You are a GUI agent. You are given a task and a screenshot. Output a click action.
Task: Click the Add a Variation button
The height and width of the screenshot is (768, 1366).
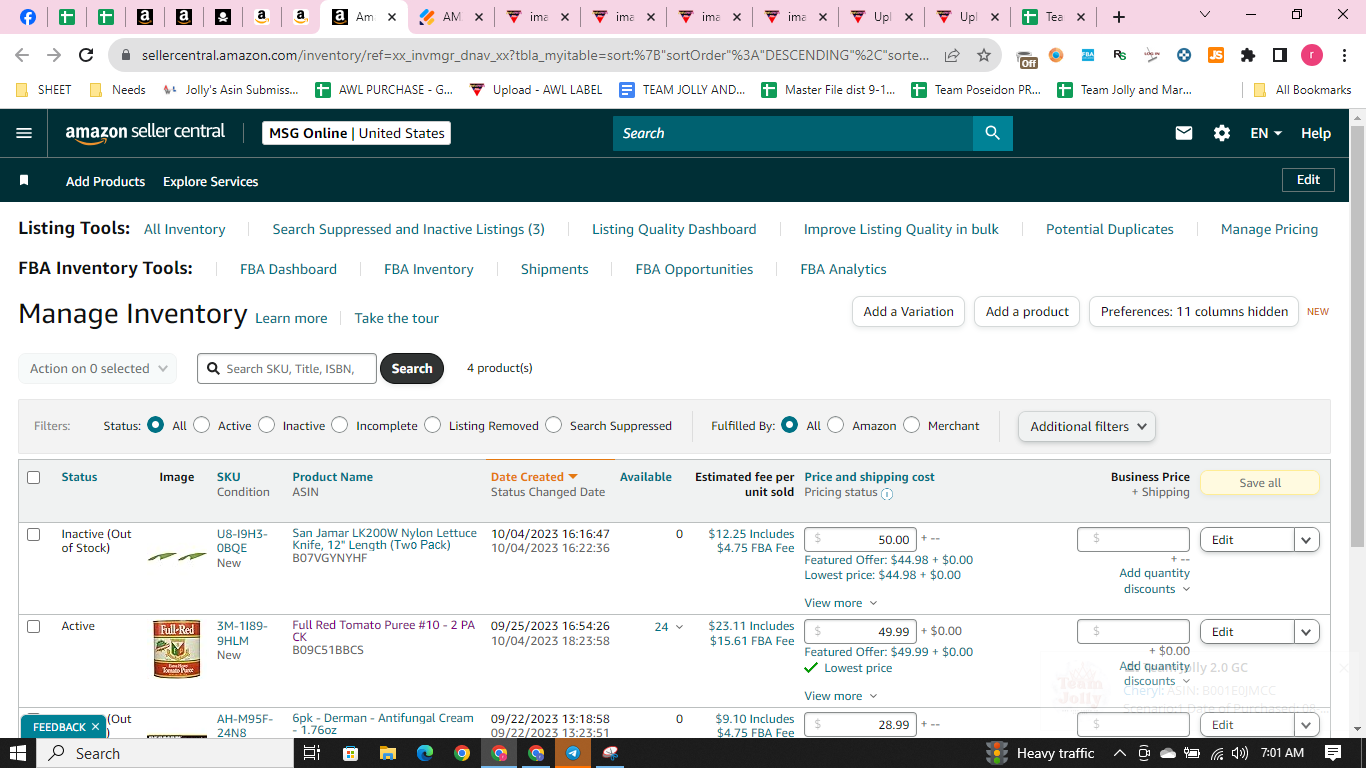coord(908,311)
